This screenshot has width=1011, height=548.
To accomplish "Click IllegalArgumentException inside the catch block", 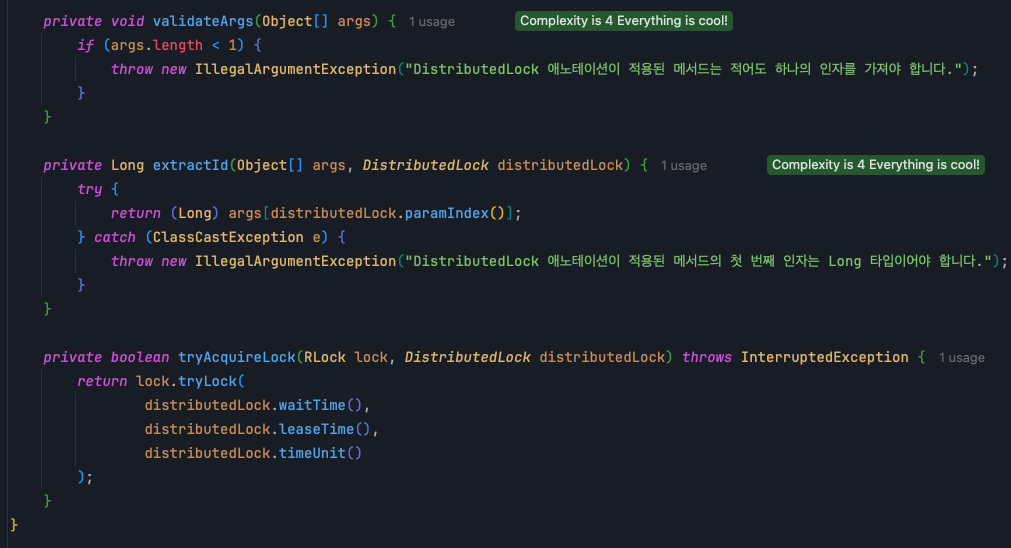I will [x=295, y=261].
